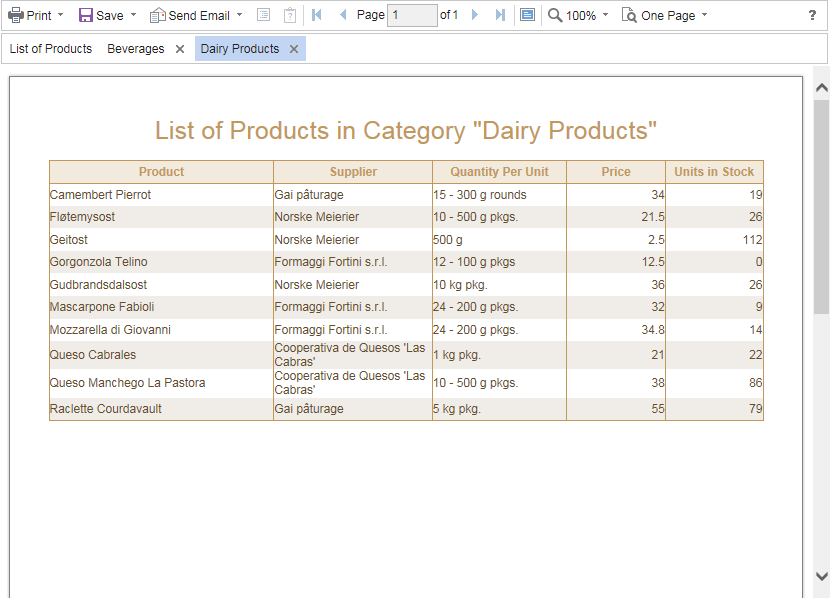Click the scrollbar up arrow

[822, 87]
